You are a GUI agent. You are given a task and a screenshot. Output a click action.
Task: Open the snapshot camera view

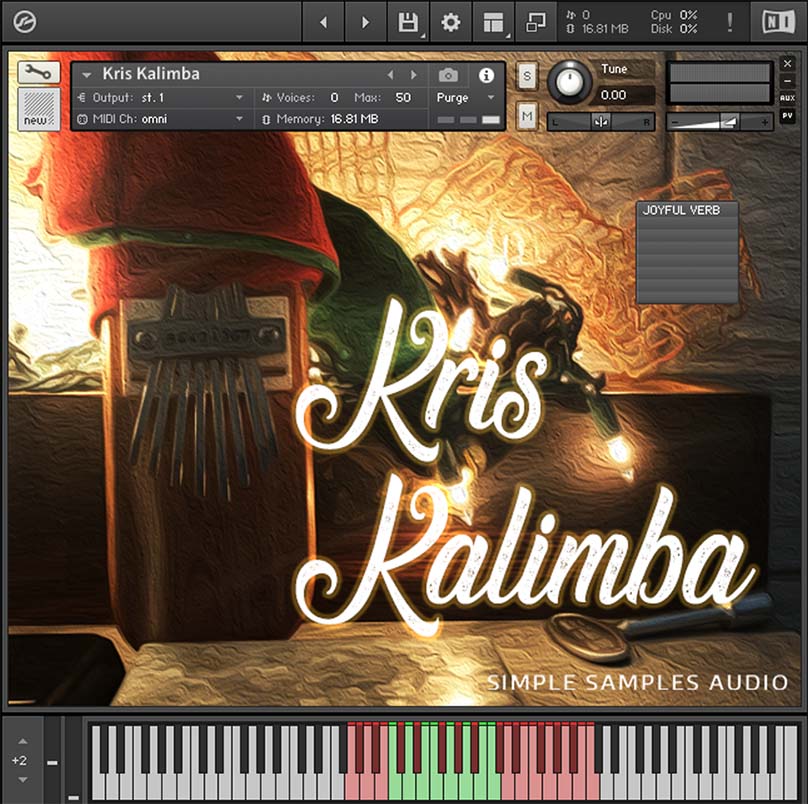tap(448, 75)
